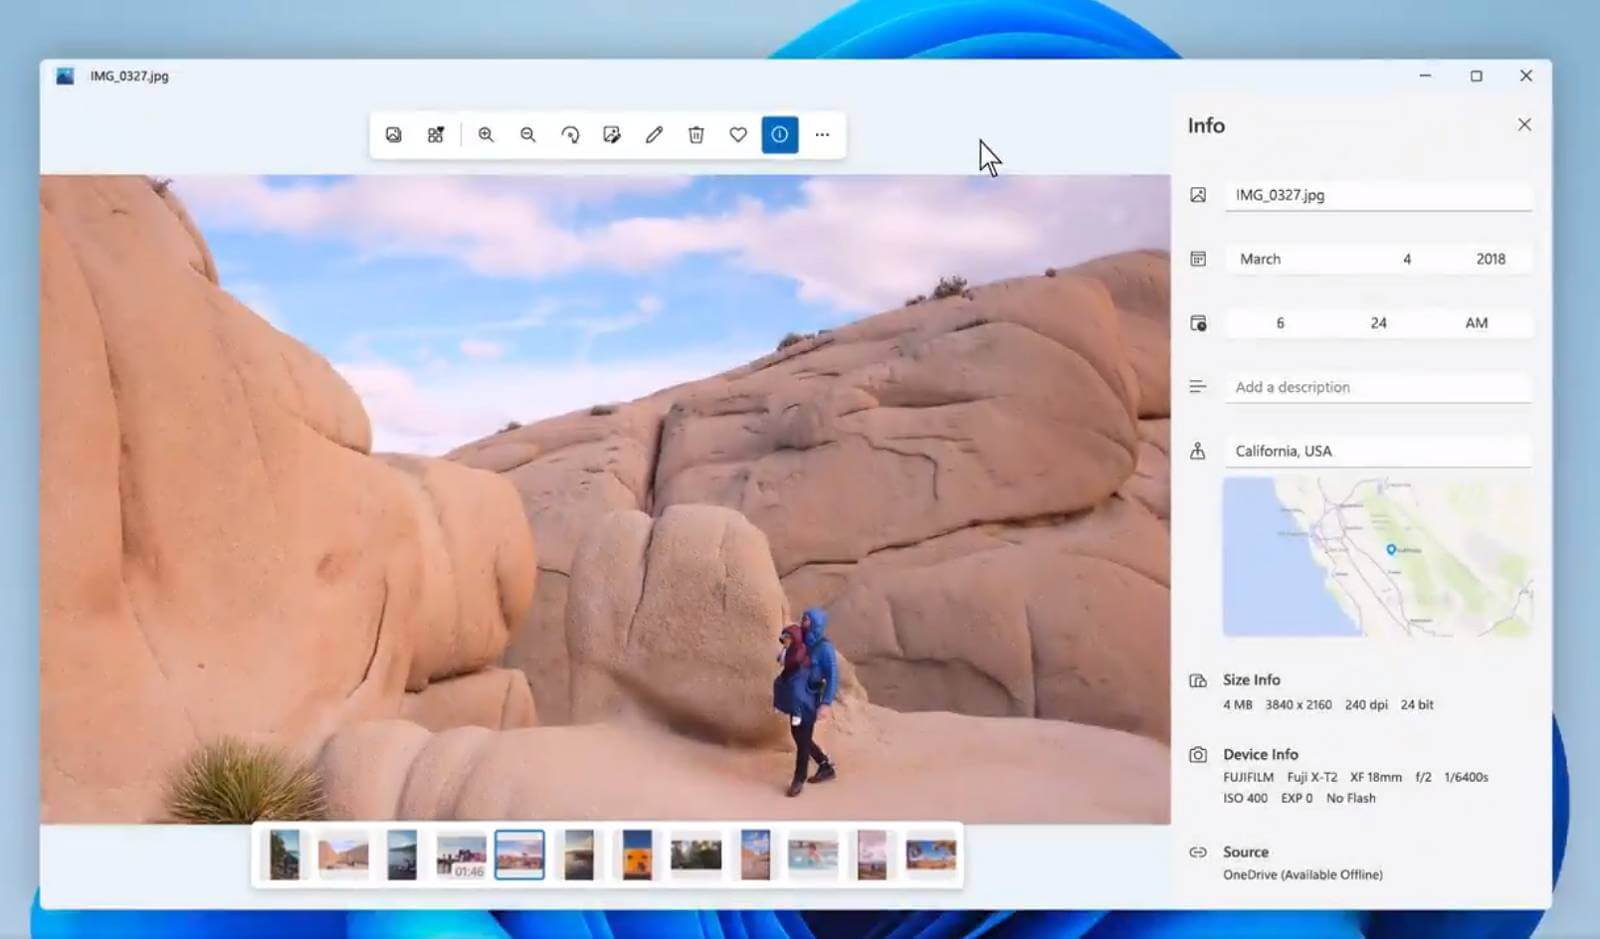Click the 3840 x 2160 dimensions text
This screenshot has width=1600, height=939.
(x=1299, y=705)
